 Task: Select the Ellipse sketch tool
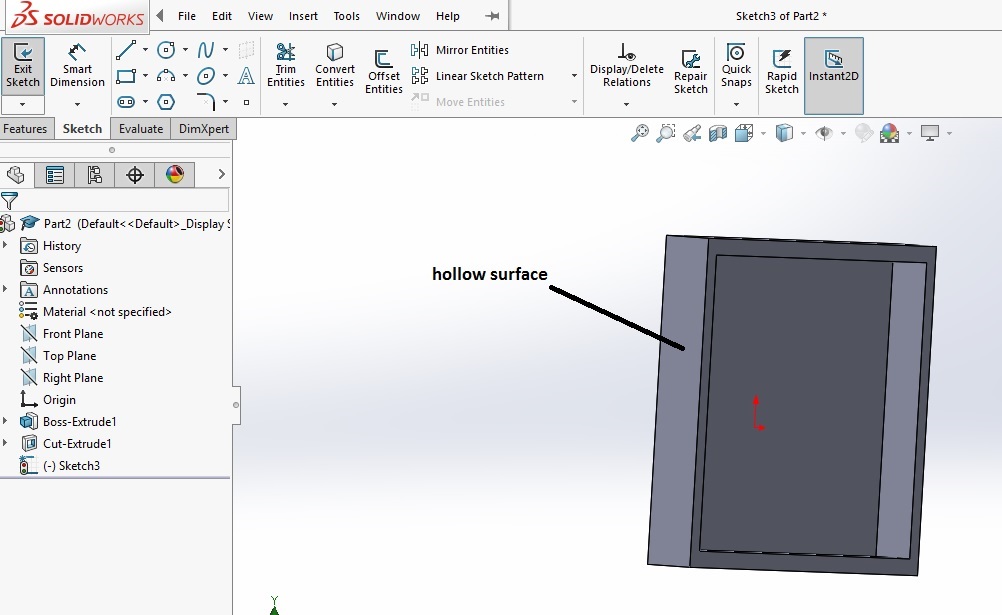coord(206,76)
